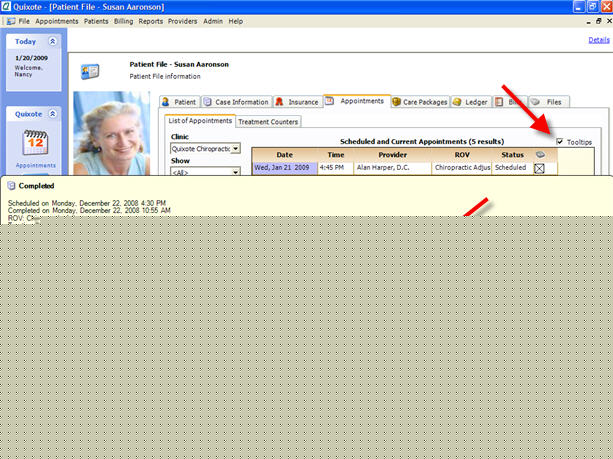Click the Files tab icon
The height and width of the screenshot is (459, 613).
[536, 102]
